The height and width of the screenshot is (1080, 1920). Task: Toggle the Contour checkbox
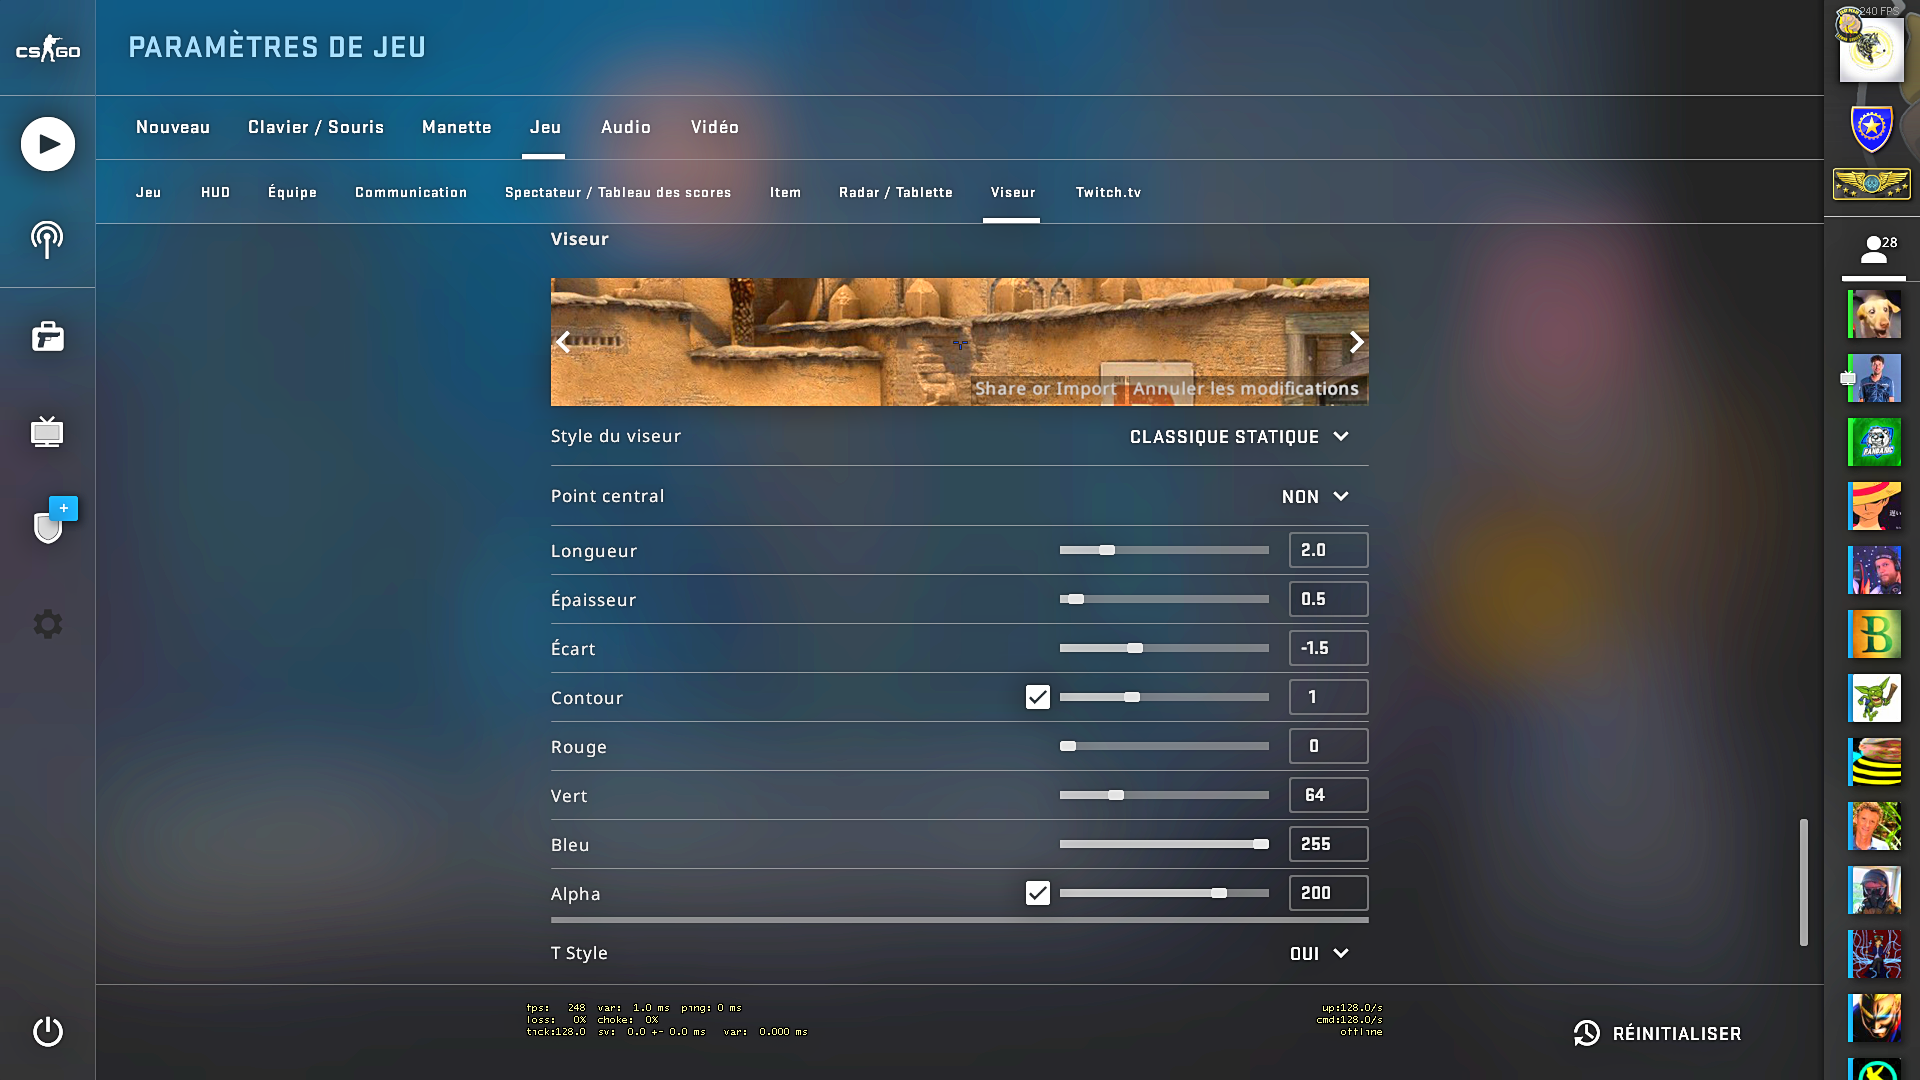point(1037,697)
